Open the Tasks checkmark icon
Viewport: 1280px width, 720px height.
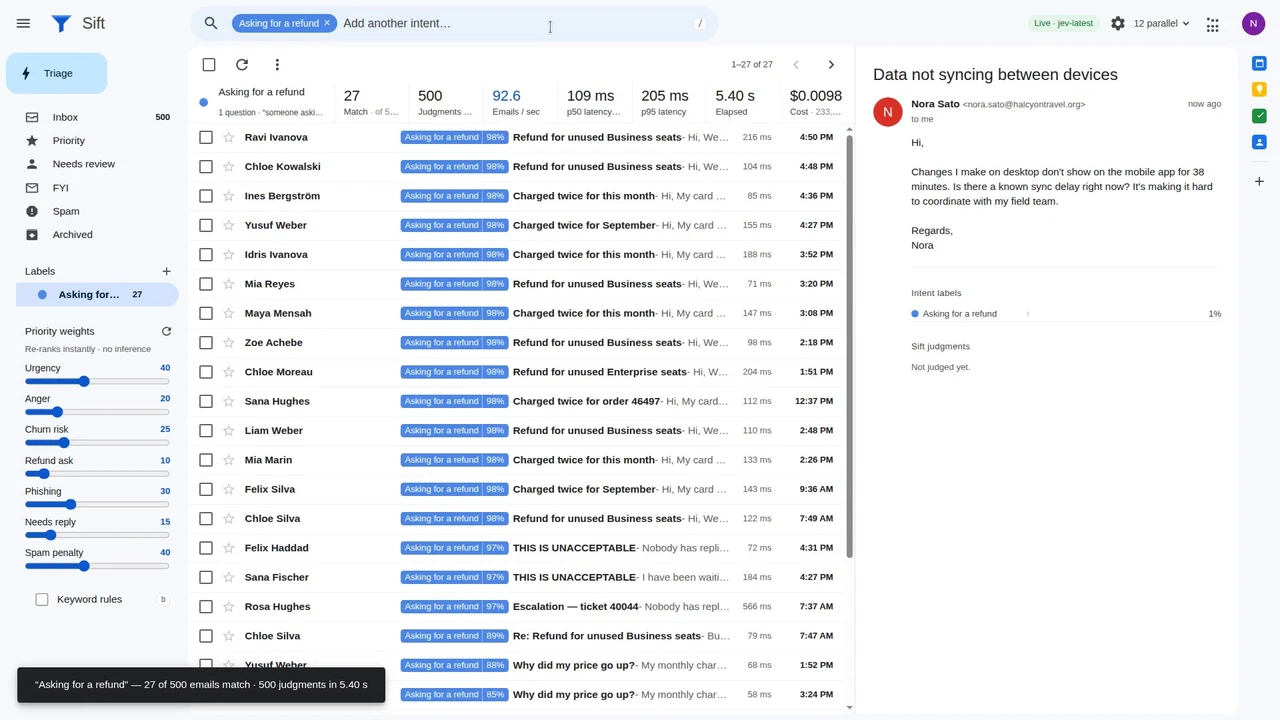1260,116
